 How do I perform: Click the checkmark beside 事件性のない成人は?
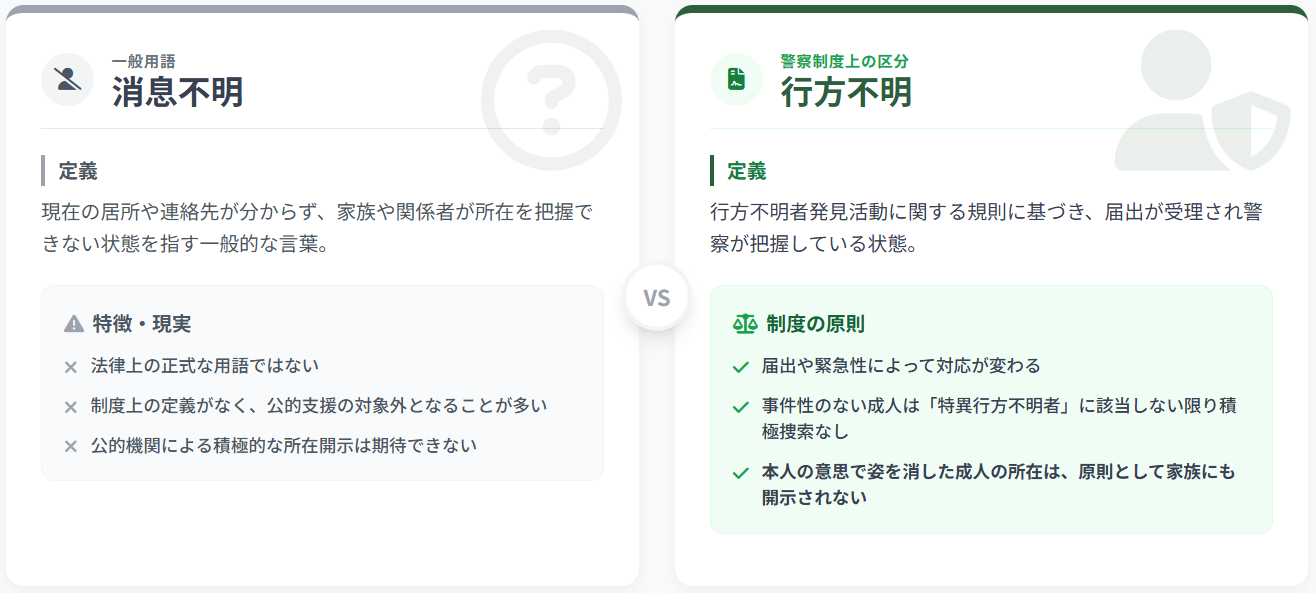(741, 407)
